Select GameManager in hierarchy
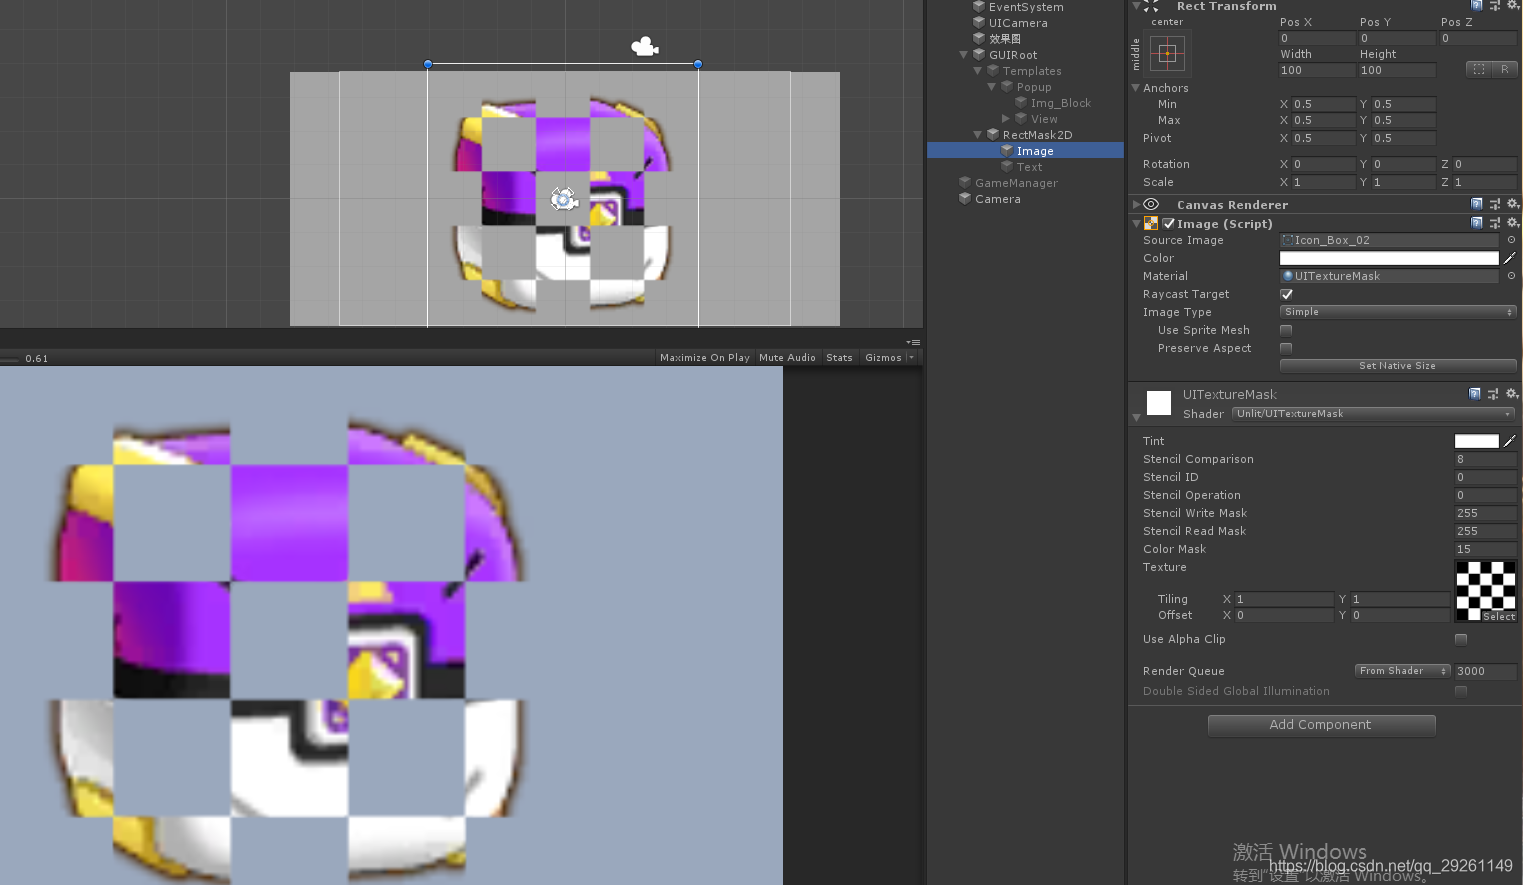1523x885 pixels. pyautogui.click(x=1016, y=183)
